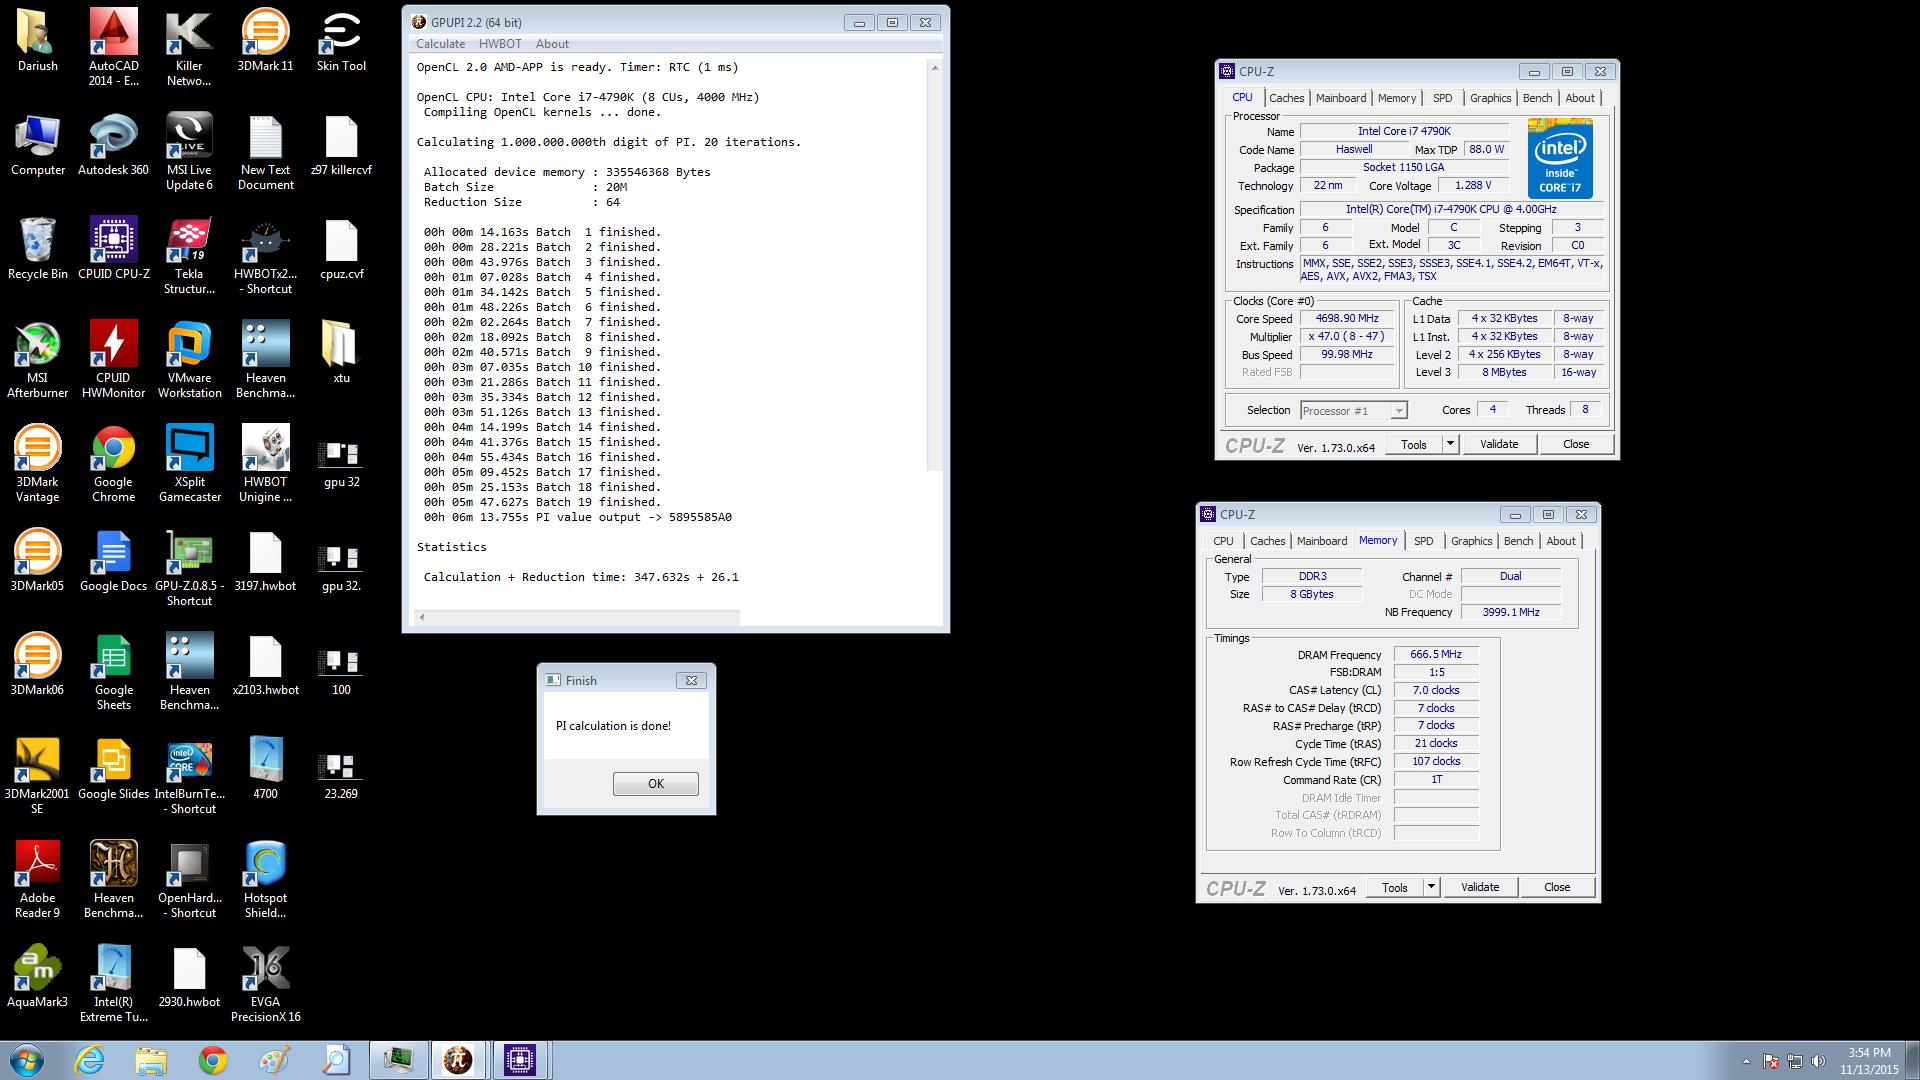
Task: Expand the Processor #1 selection dropdown
Action: click(x=1399, y=411)
